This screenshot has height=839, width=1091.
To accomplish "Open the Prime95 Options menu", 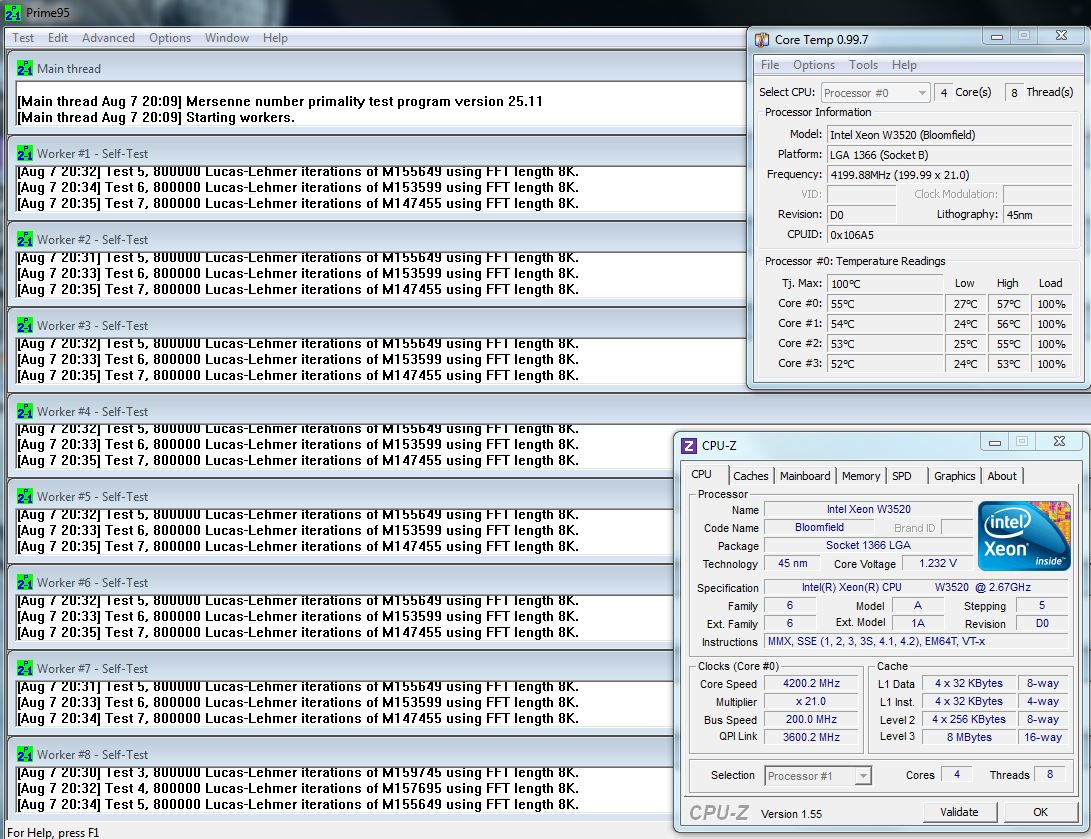I will point(170,38).
